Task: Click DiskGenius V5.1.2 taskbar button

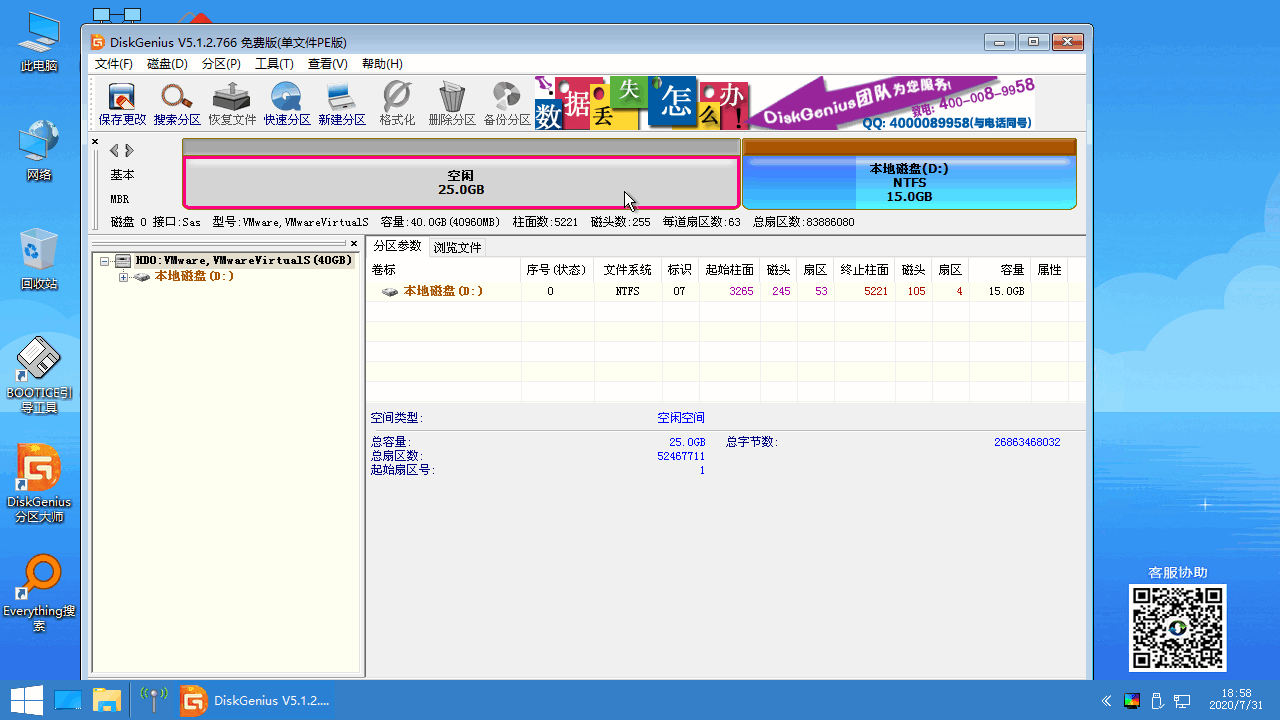Action: pos(254,700)
